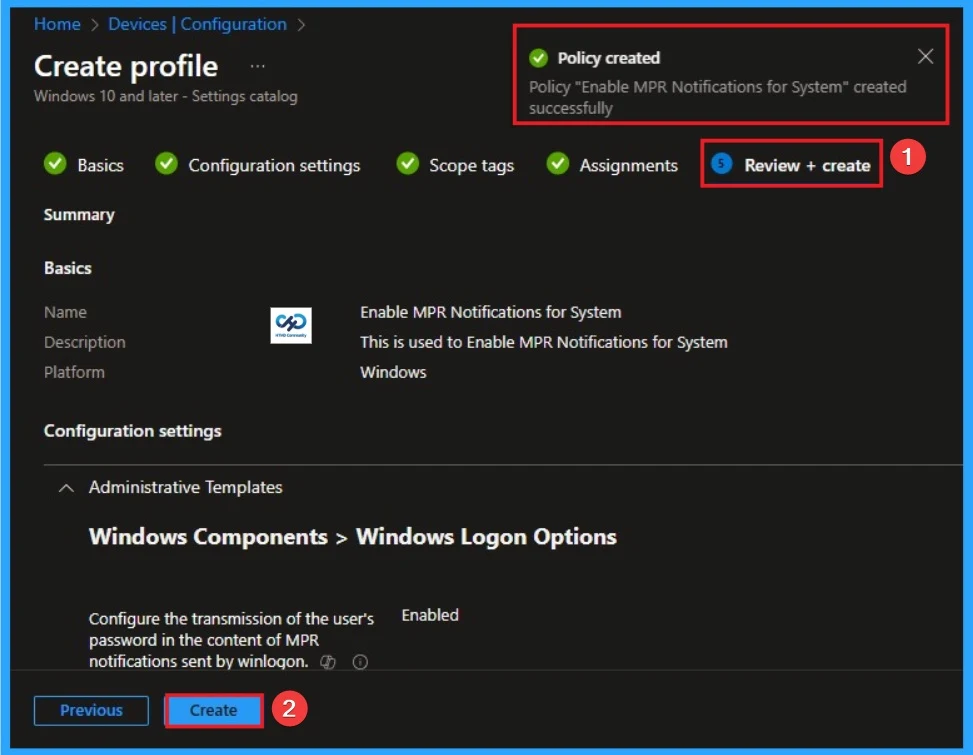Viewport: 973px width, 755px height.
Task: Click the copy icon next to the MPR setting
Action: pyautogui.click(x=328, y=661)
